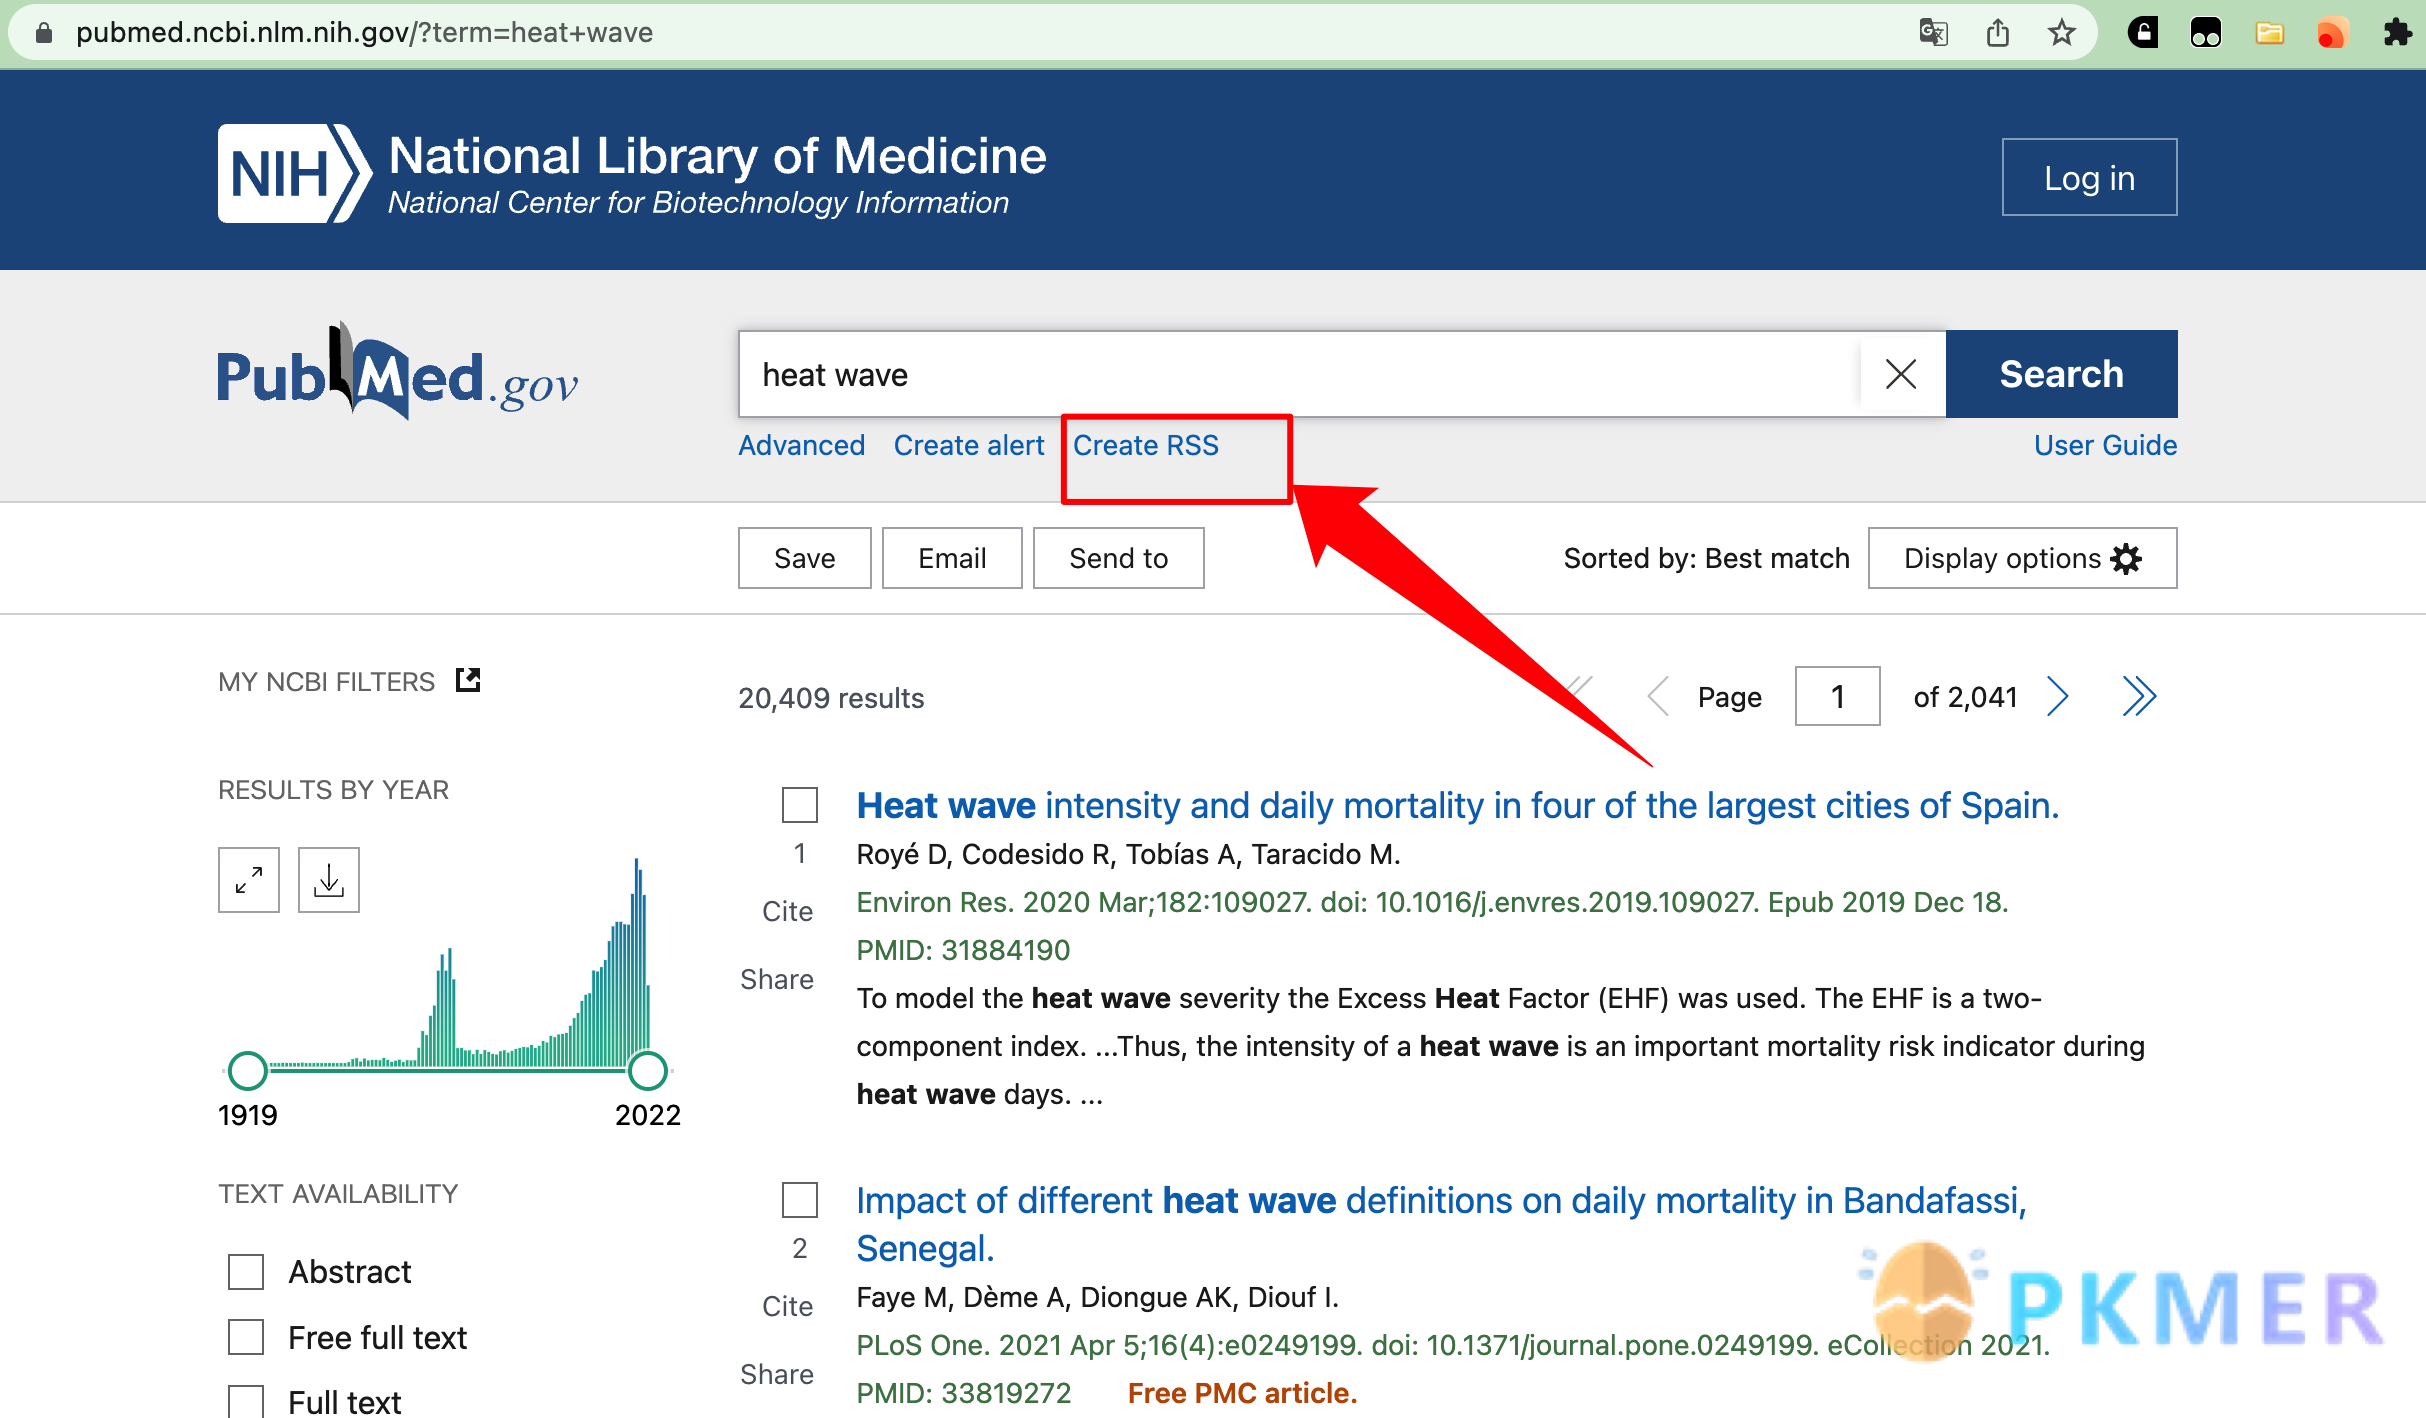Viewport: 2426px width, 1418px height.
Task: Open My NCBI Filters external link icon
Action: (x=468, y=680)
